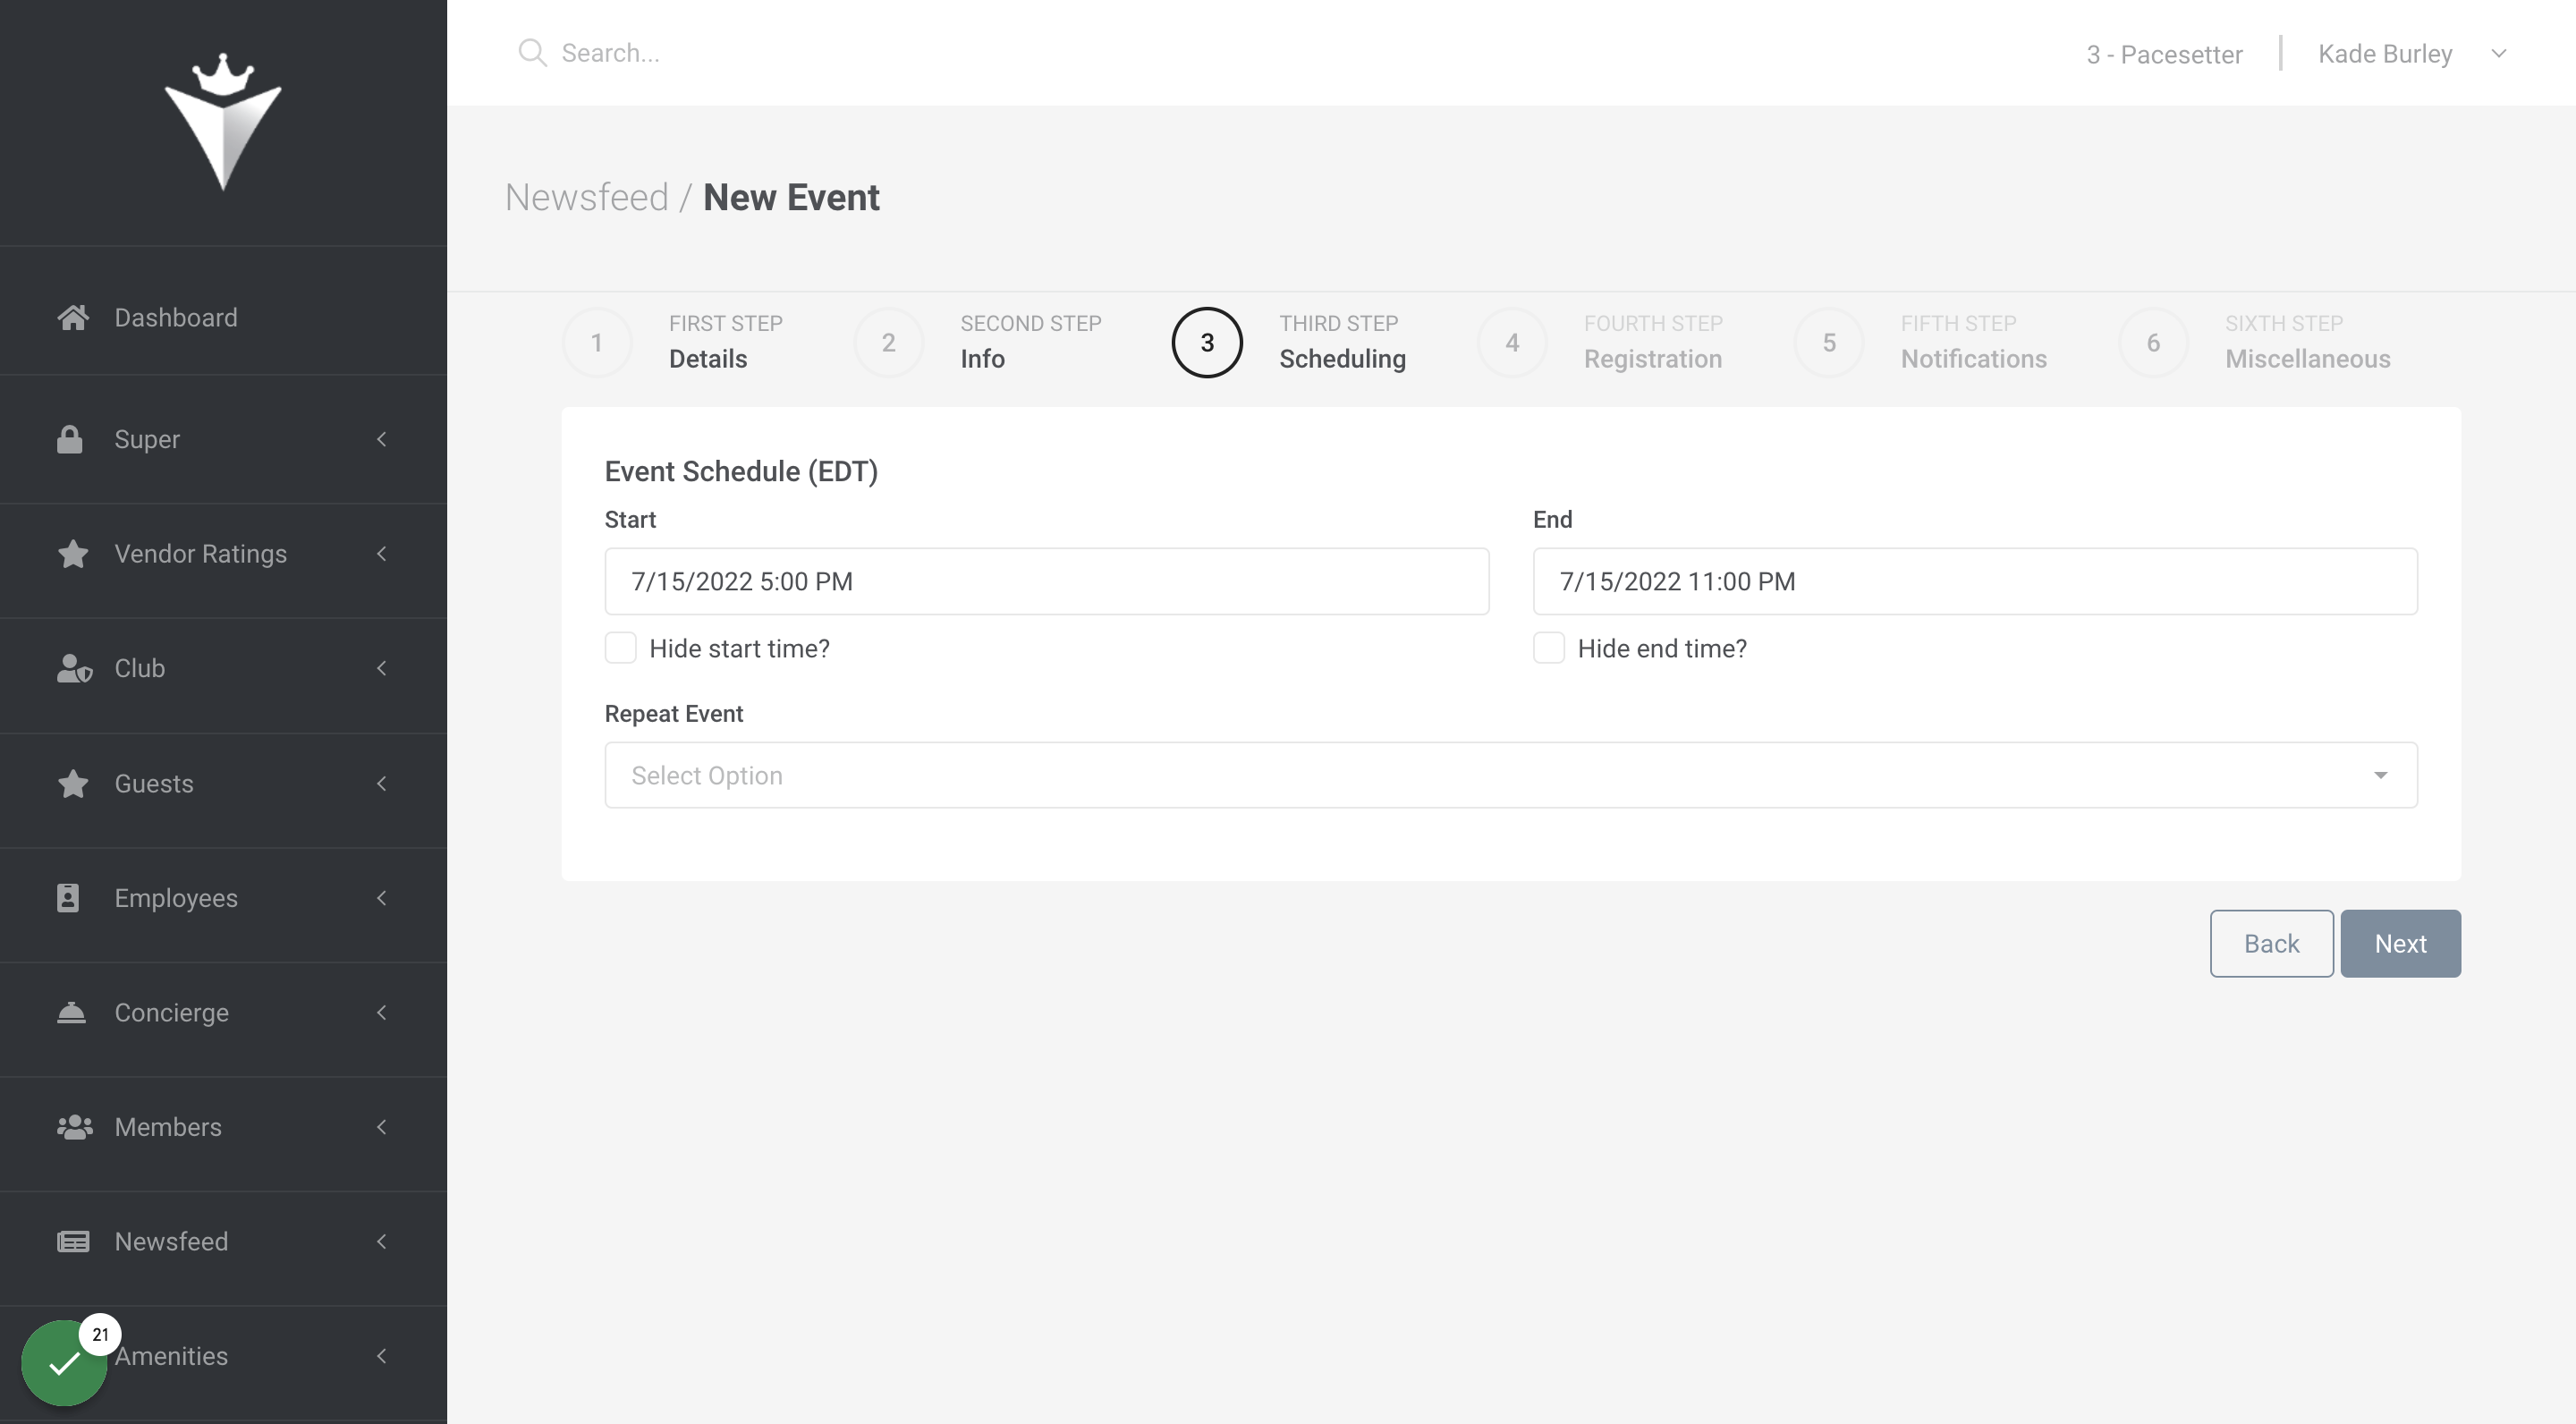Image resolution: width=2576 pixels, height=1424 pixels.
Task: Select step 3 Scheduling
Action: pos(1289,342)
